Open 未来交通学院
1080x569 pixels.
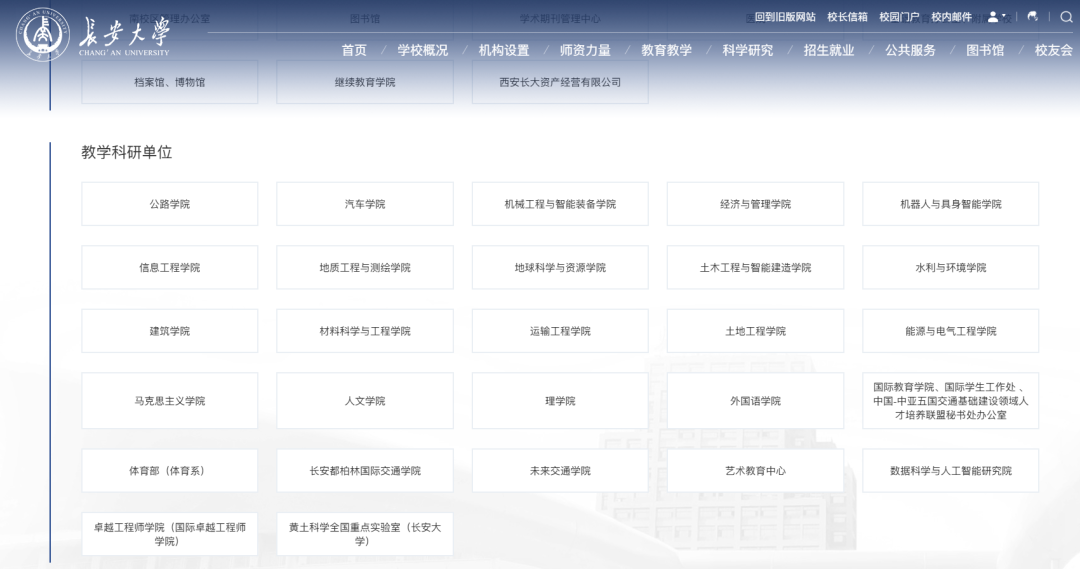tap(560, 471)
